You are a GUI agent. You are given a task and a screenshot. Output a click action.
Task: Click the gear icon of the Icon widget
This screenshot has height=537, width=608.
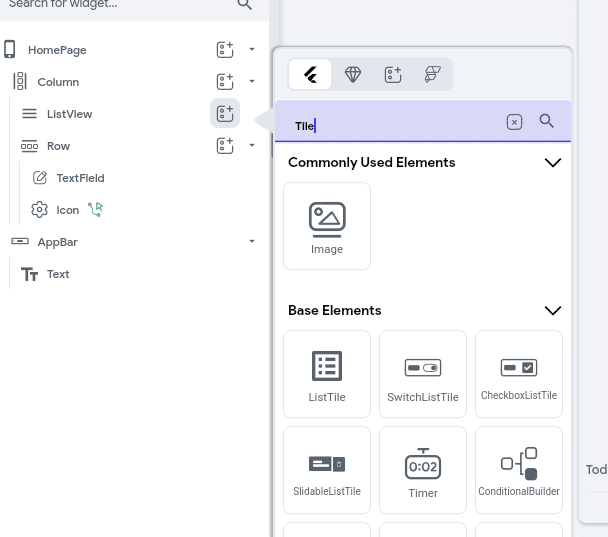click(x=39, y=210)
